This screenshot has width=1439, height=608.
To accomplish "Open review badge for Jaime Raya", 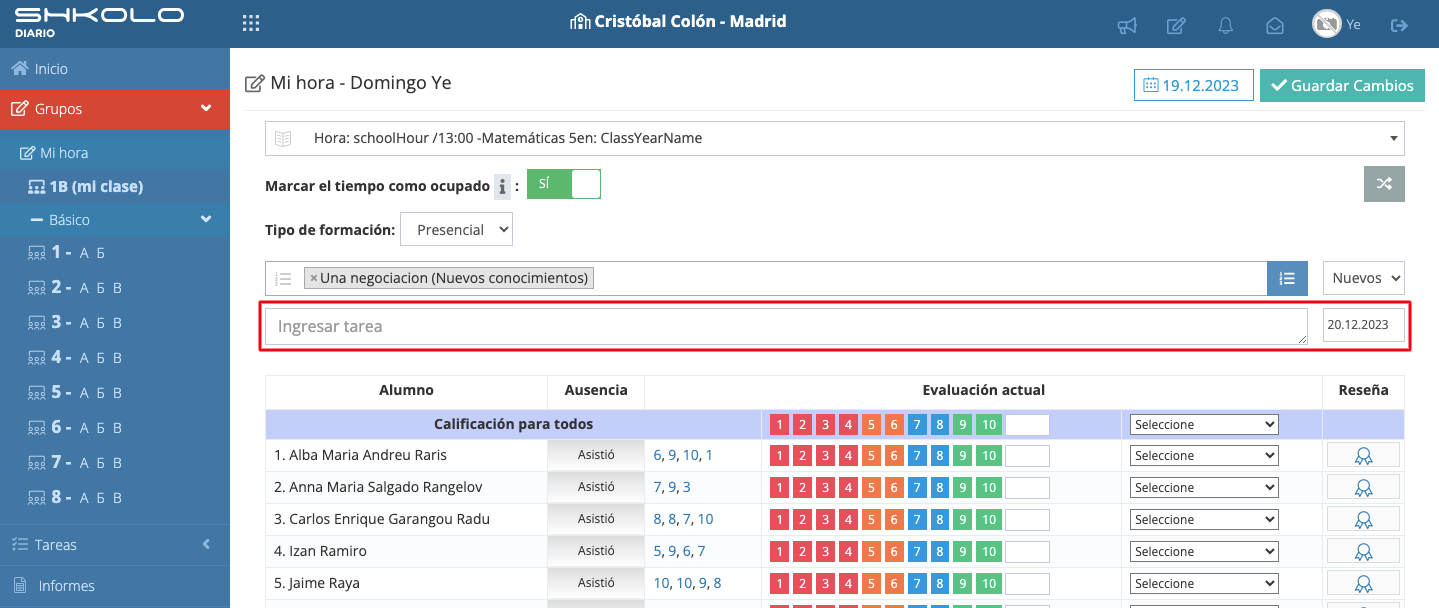I will pos(1363,584).
